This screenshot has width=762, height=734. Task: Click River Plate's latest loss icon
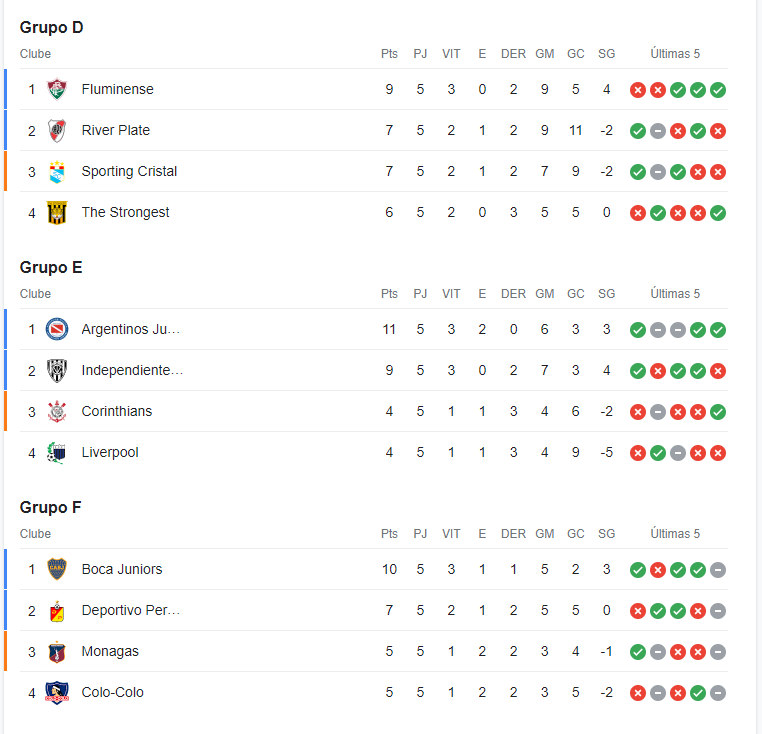(x=718, y=131)
